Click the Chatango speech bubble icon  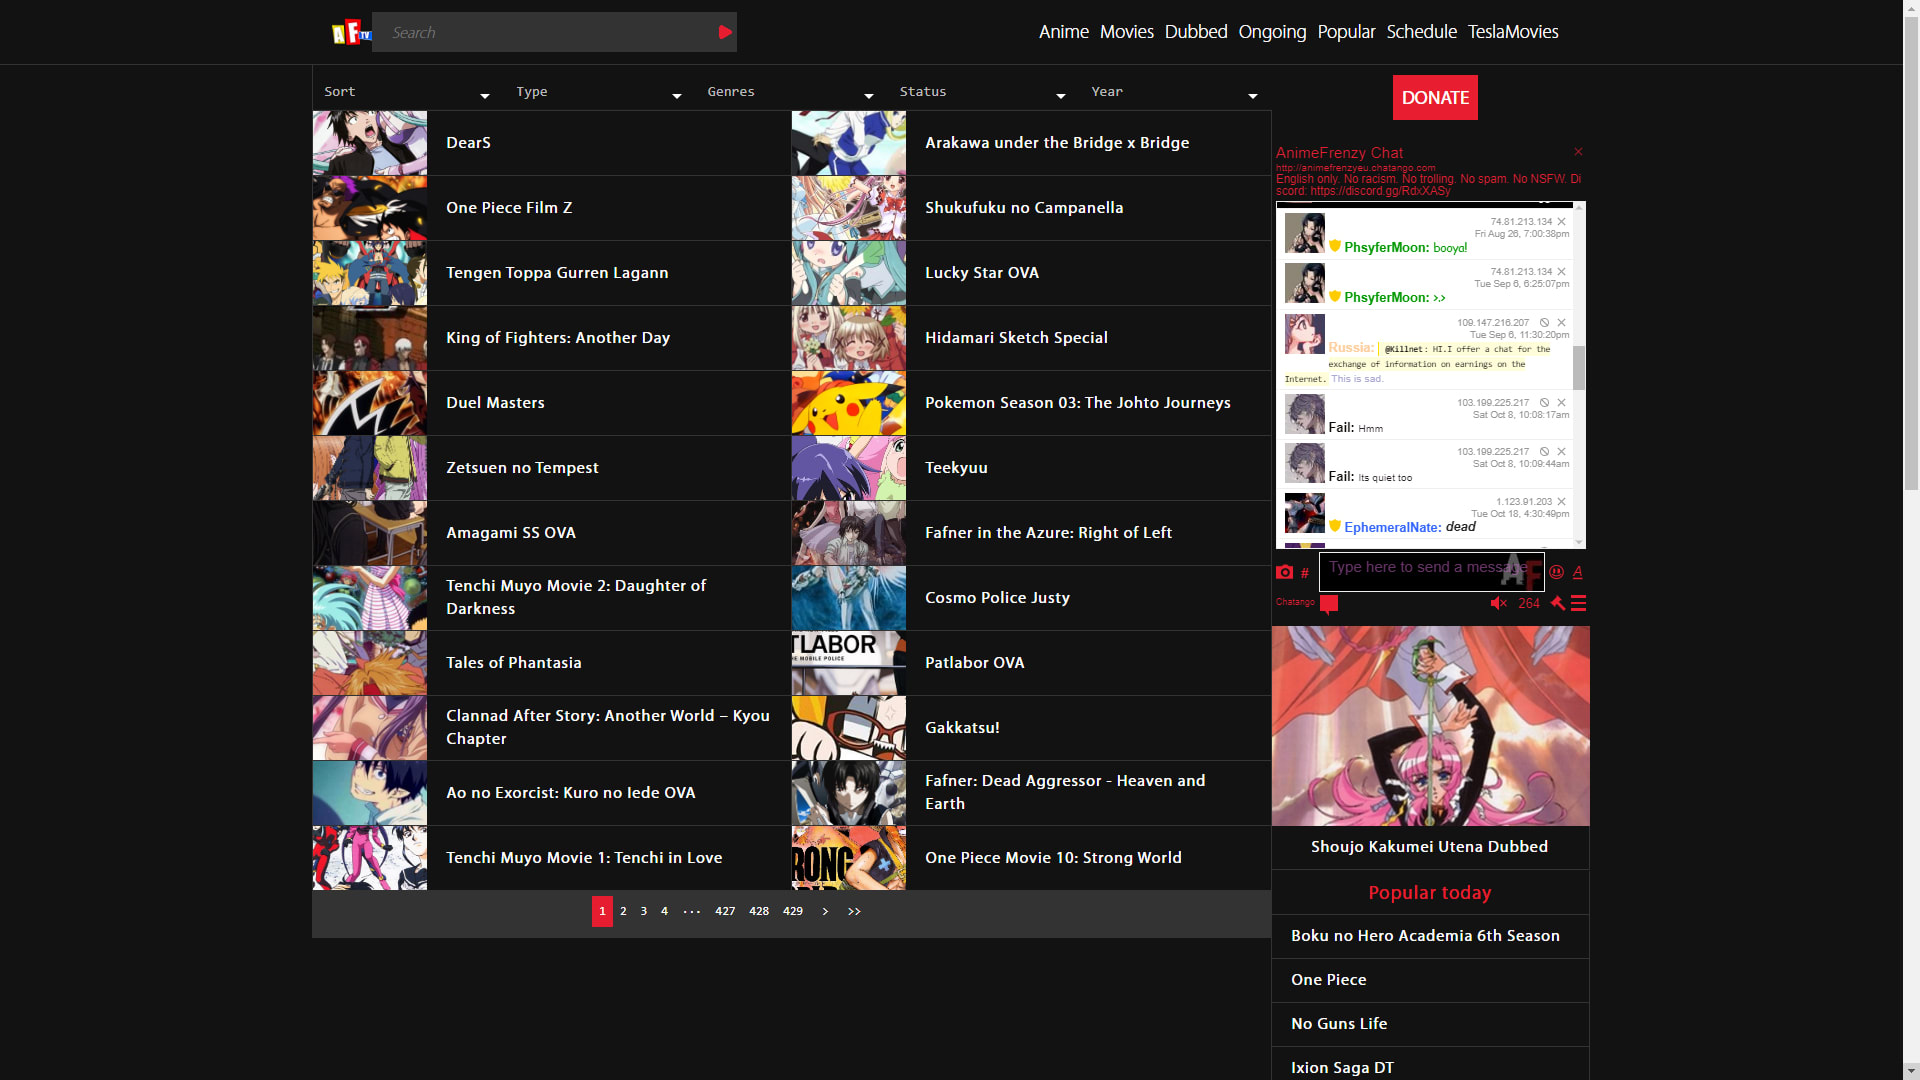point(1329,604)
